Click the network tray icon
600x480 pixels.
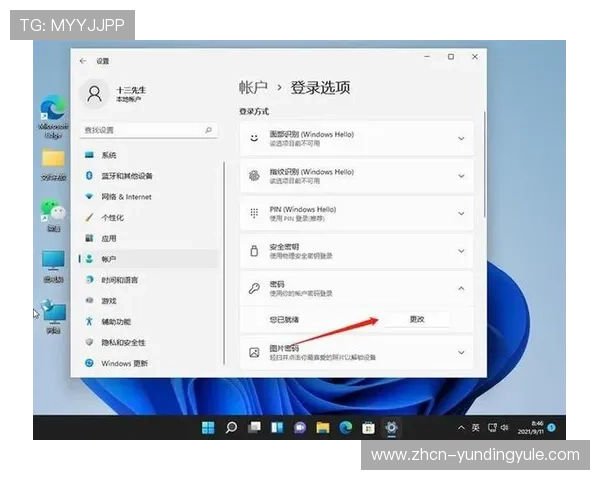pyautogui.click(x=492, y=428)
